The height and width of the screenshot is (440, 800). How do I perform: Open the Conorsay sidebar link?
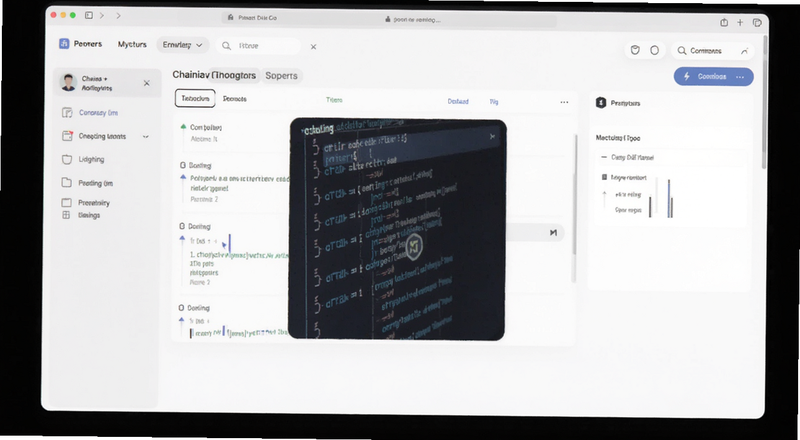pos(98,113)
